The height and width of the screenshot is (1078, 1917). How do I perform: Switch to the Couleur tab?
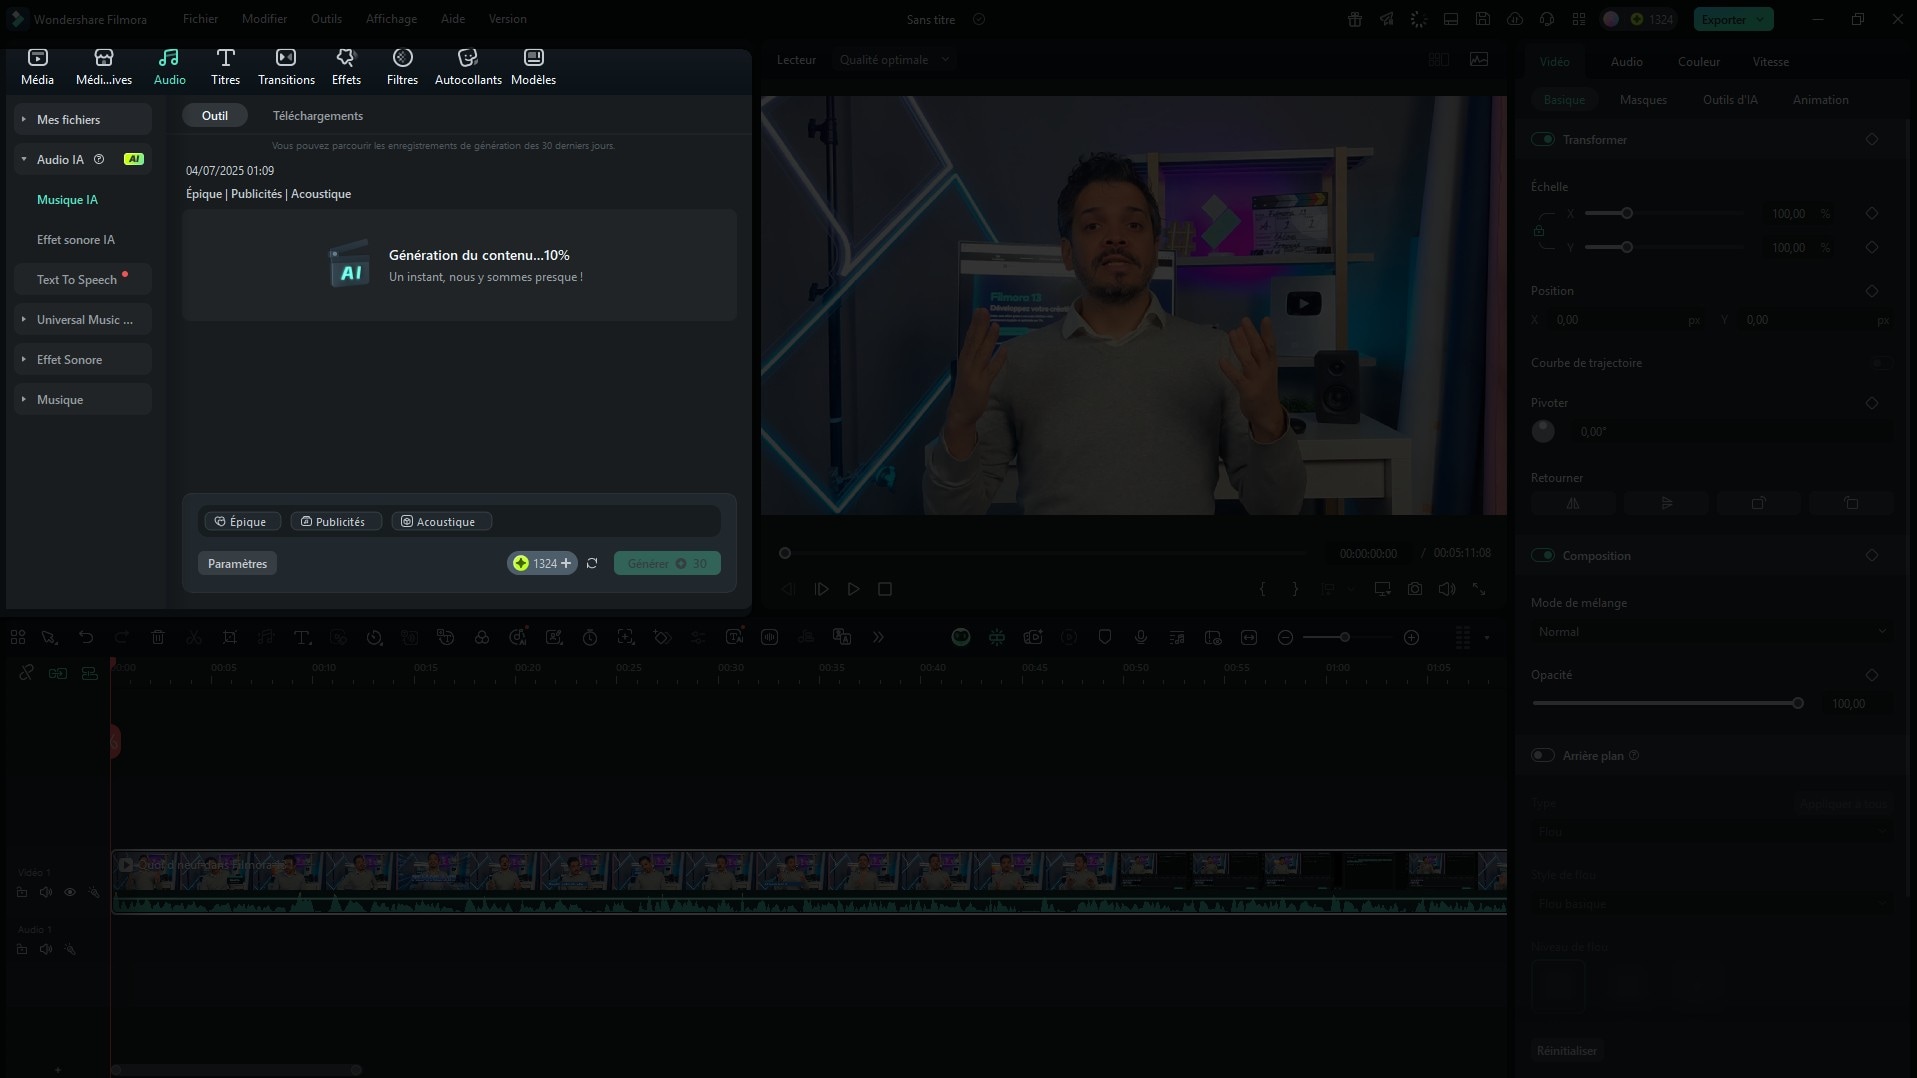click(1698, 62)
